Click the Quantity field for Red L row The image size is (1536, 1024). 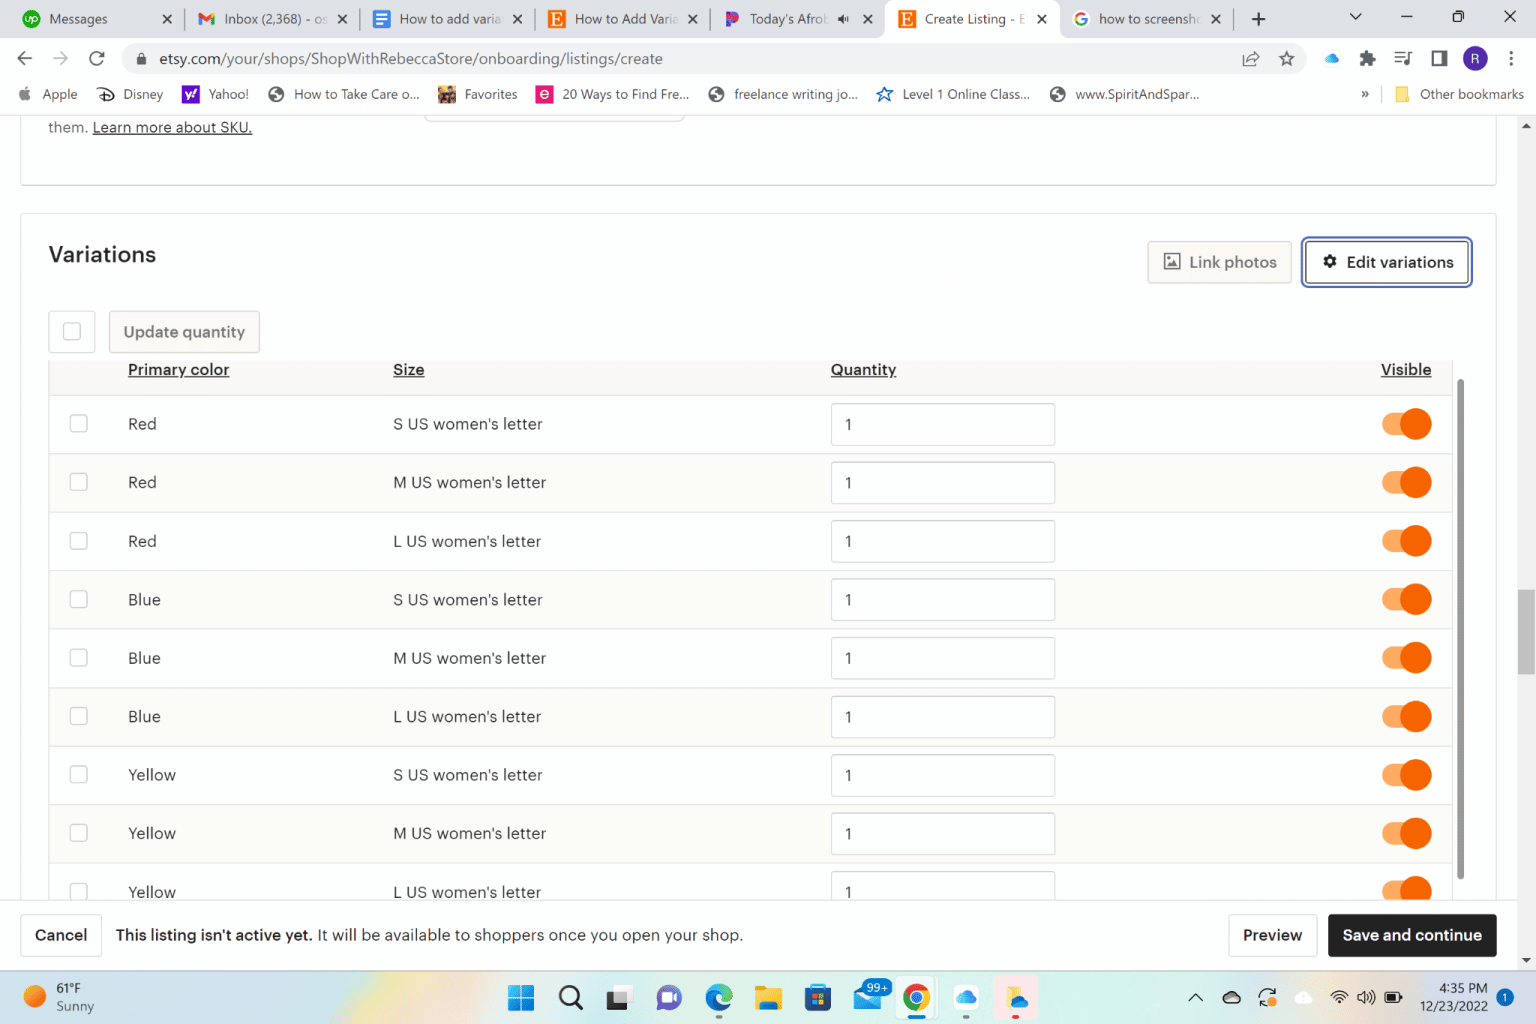[942, 541]
